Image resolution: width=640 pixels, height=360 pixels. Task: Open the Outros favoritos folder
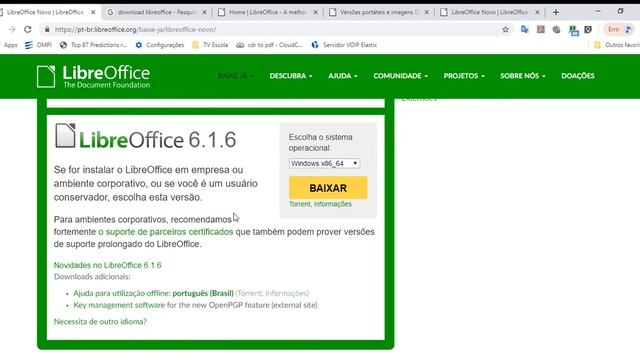coord(617,45)
